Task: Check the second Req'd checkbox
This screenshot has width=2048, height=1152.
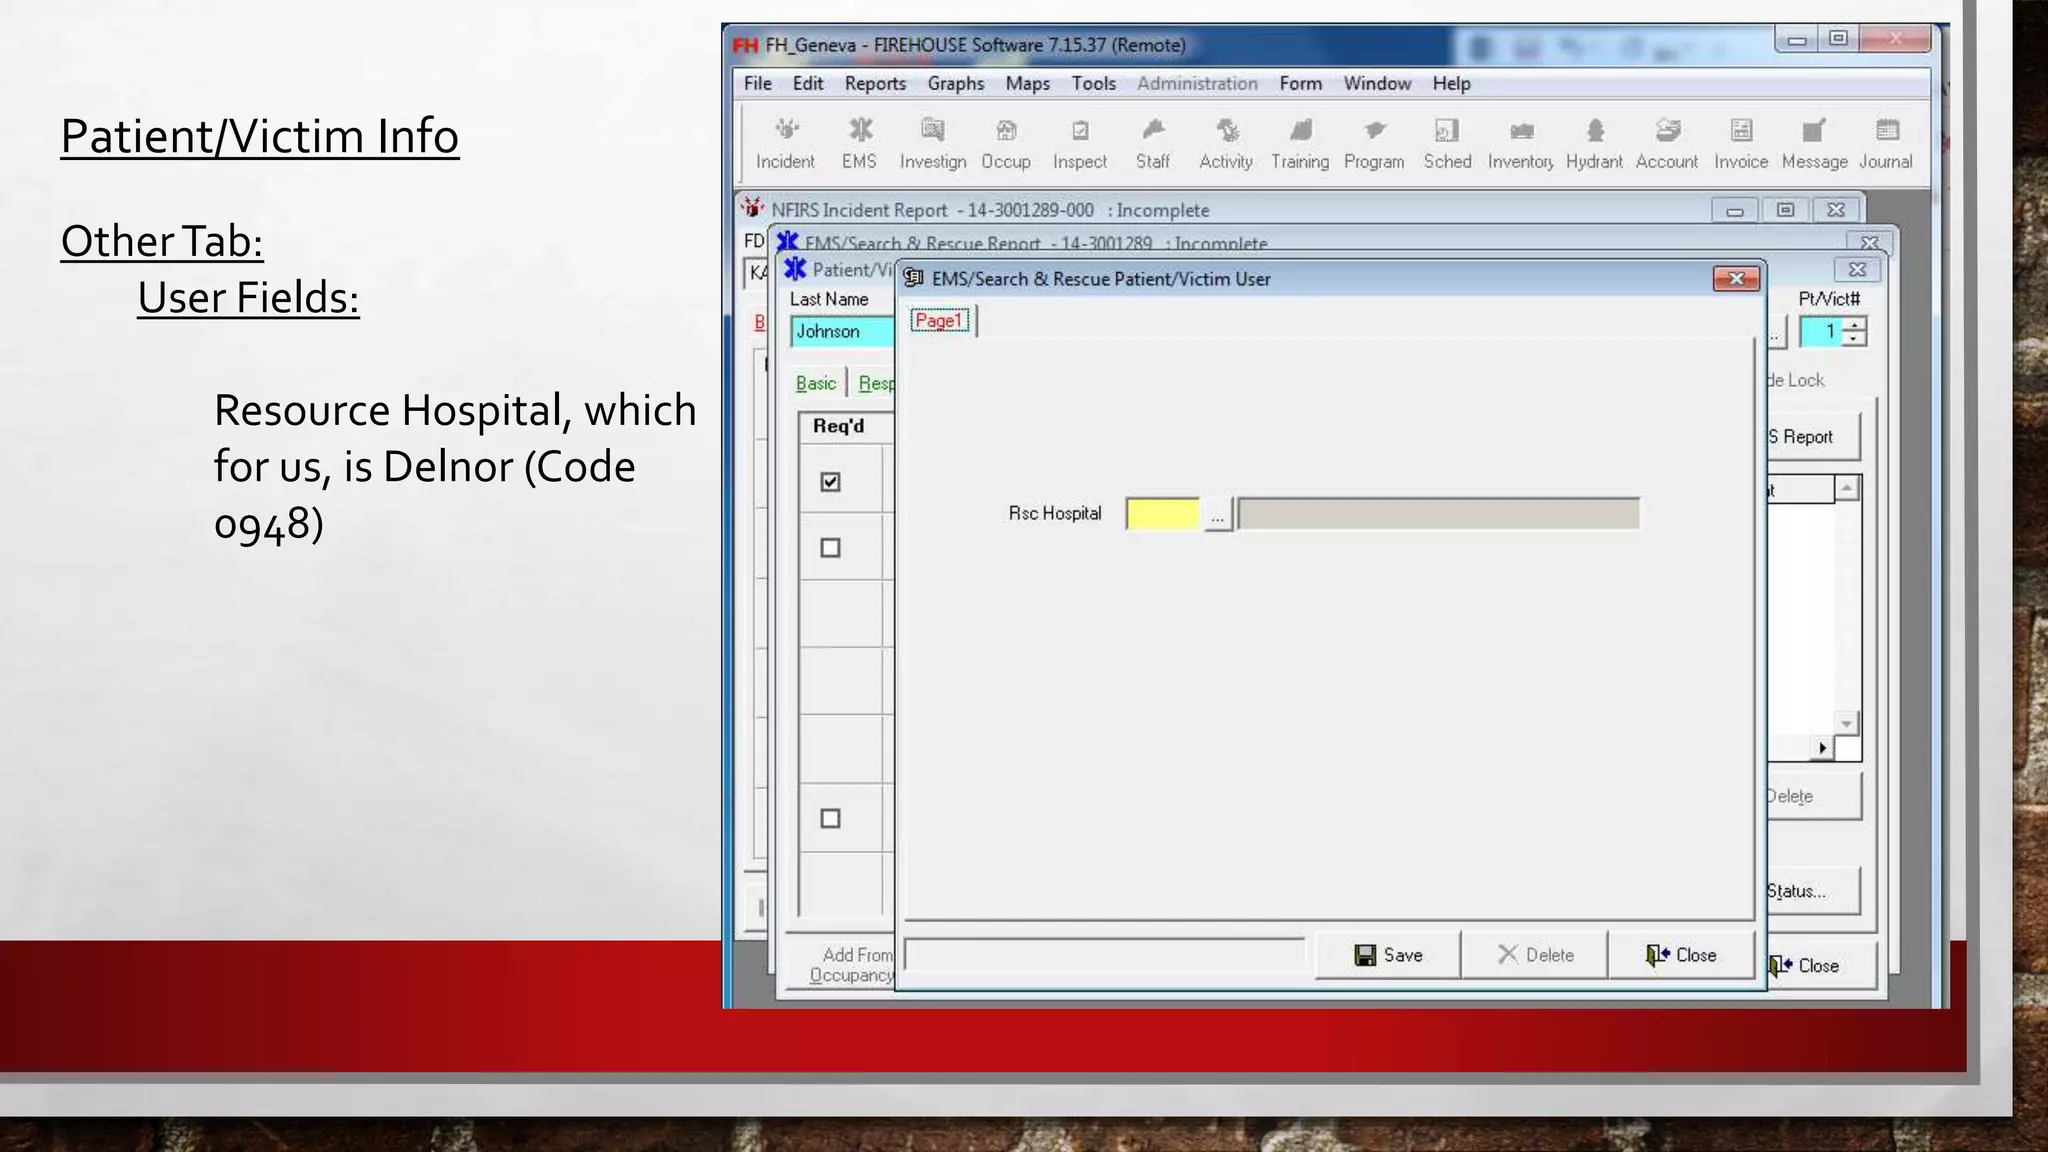Action: pos(830,548)
